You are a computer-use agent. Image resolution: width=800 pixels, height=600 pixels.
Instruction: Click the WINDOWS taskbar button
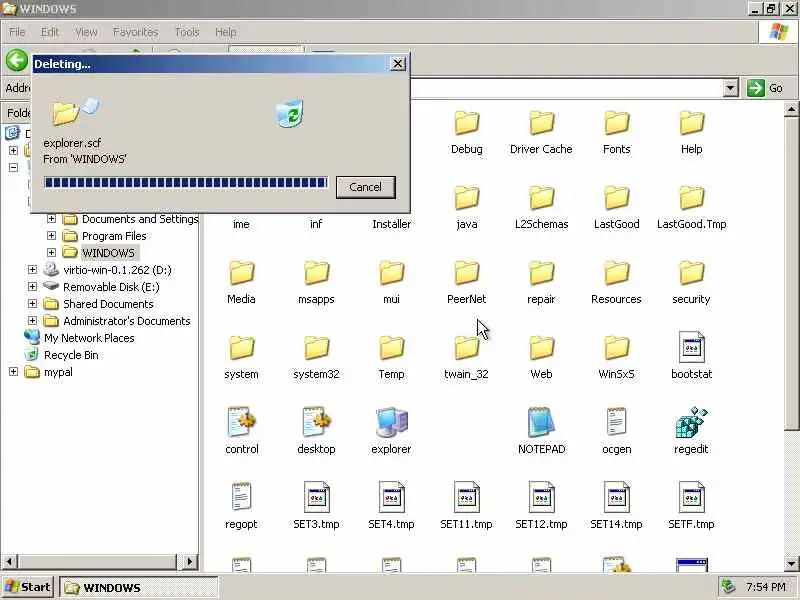click(139, 588)
